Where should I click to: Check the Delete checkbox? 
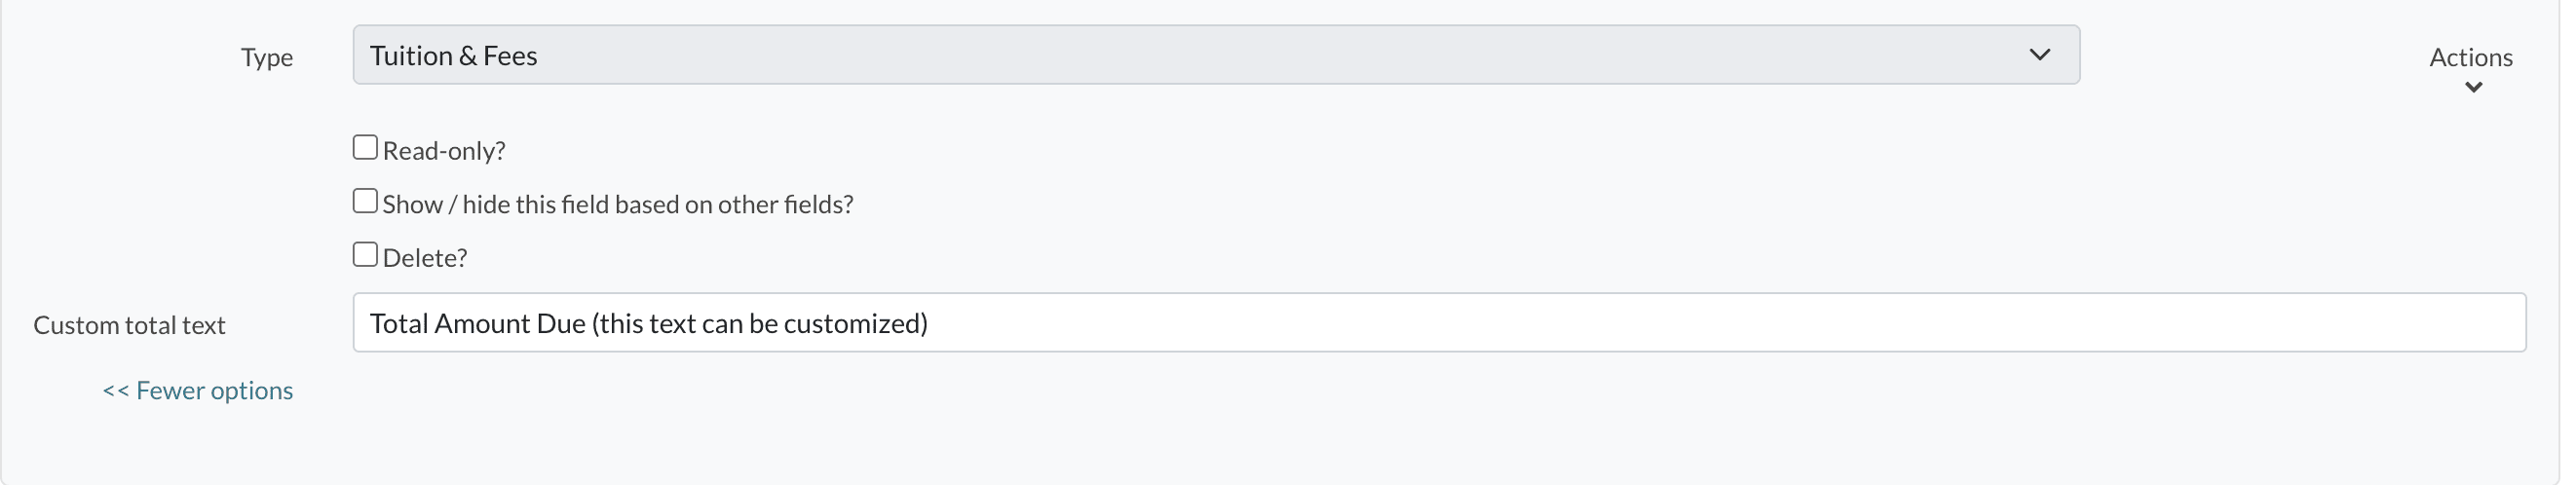[x=367, y=255]
